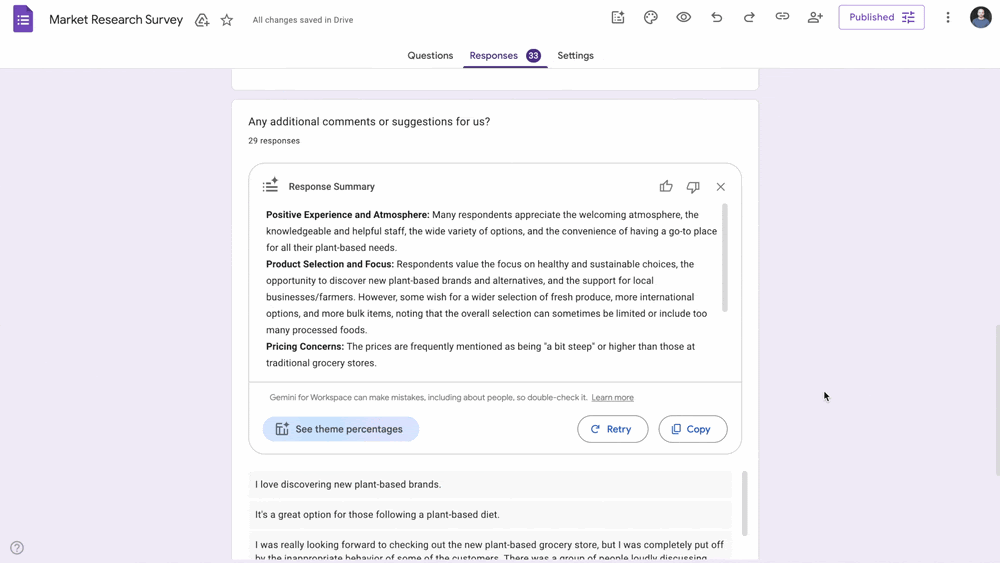Switch to the Settings tab
This screenshot has height=563, width=1000.
point(575,56)
